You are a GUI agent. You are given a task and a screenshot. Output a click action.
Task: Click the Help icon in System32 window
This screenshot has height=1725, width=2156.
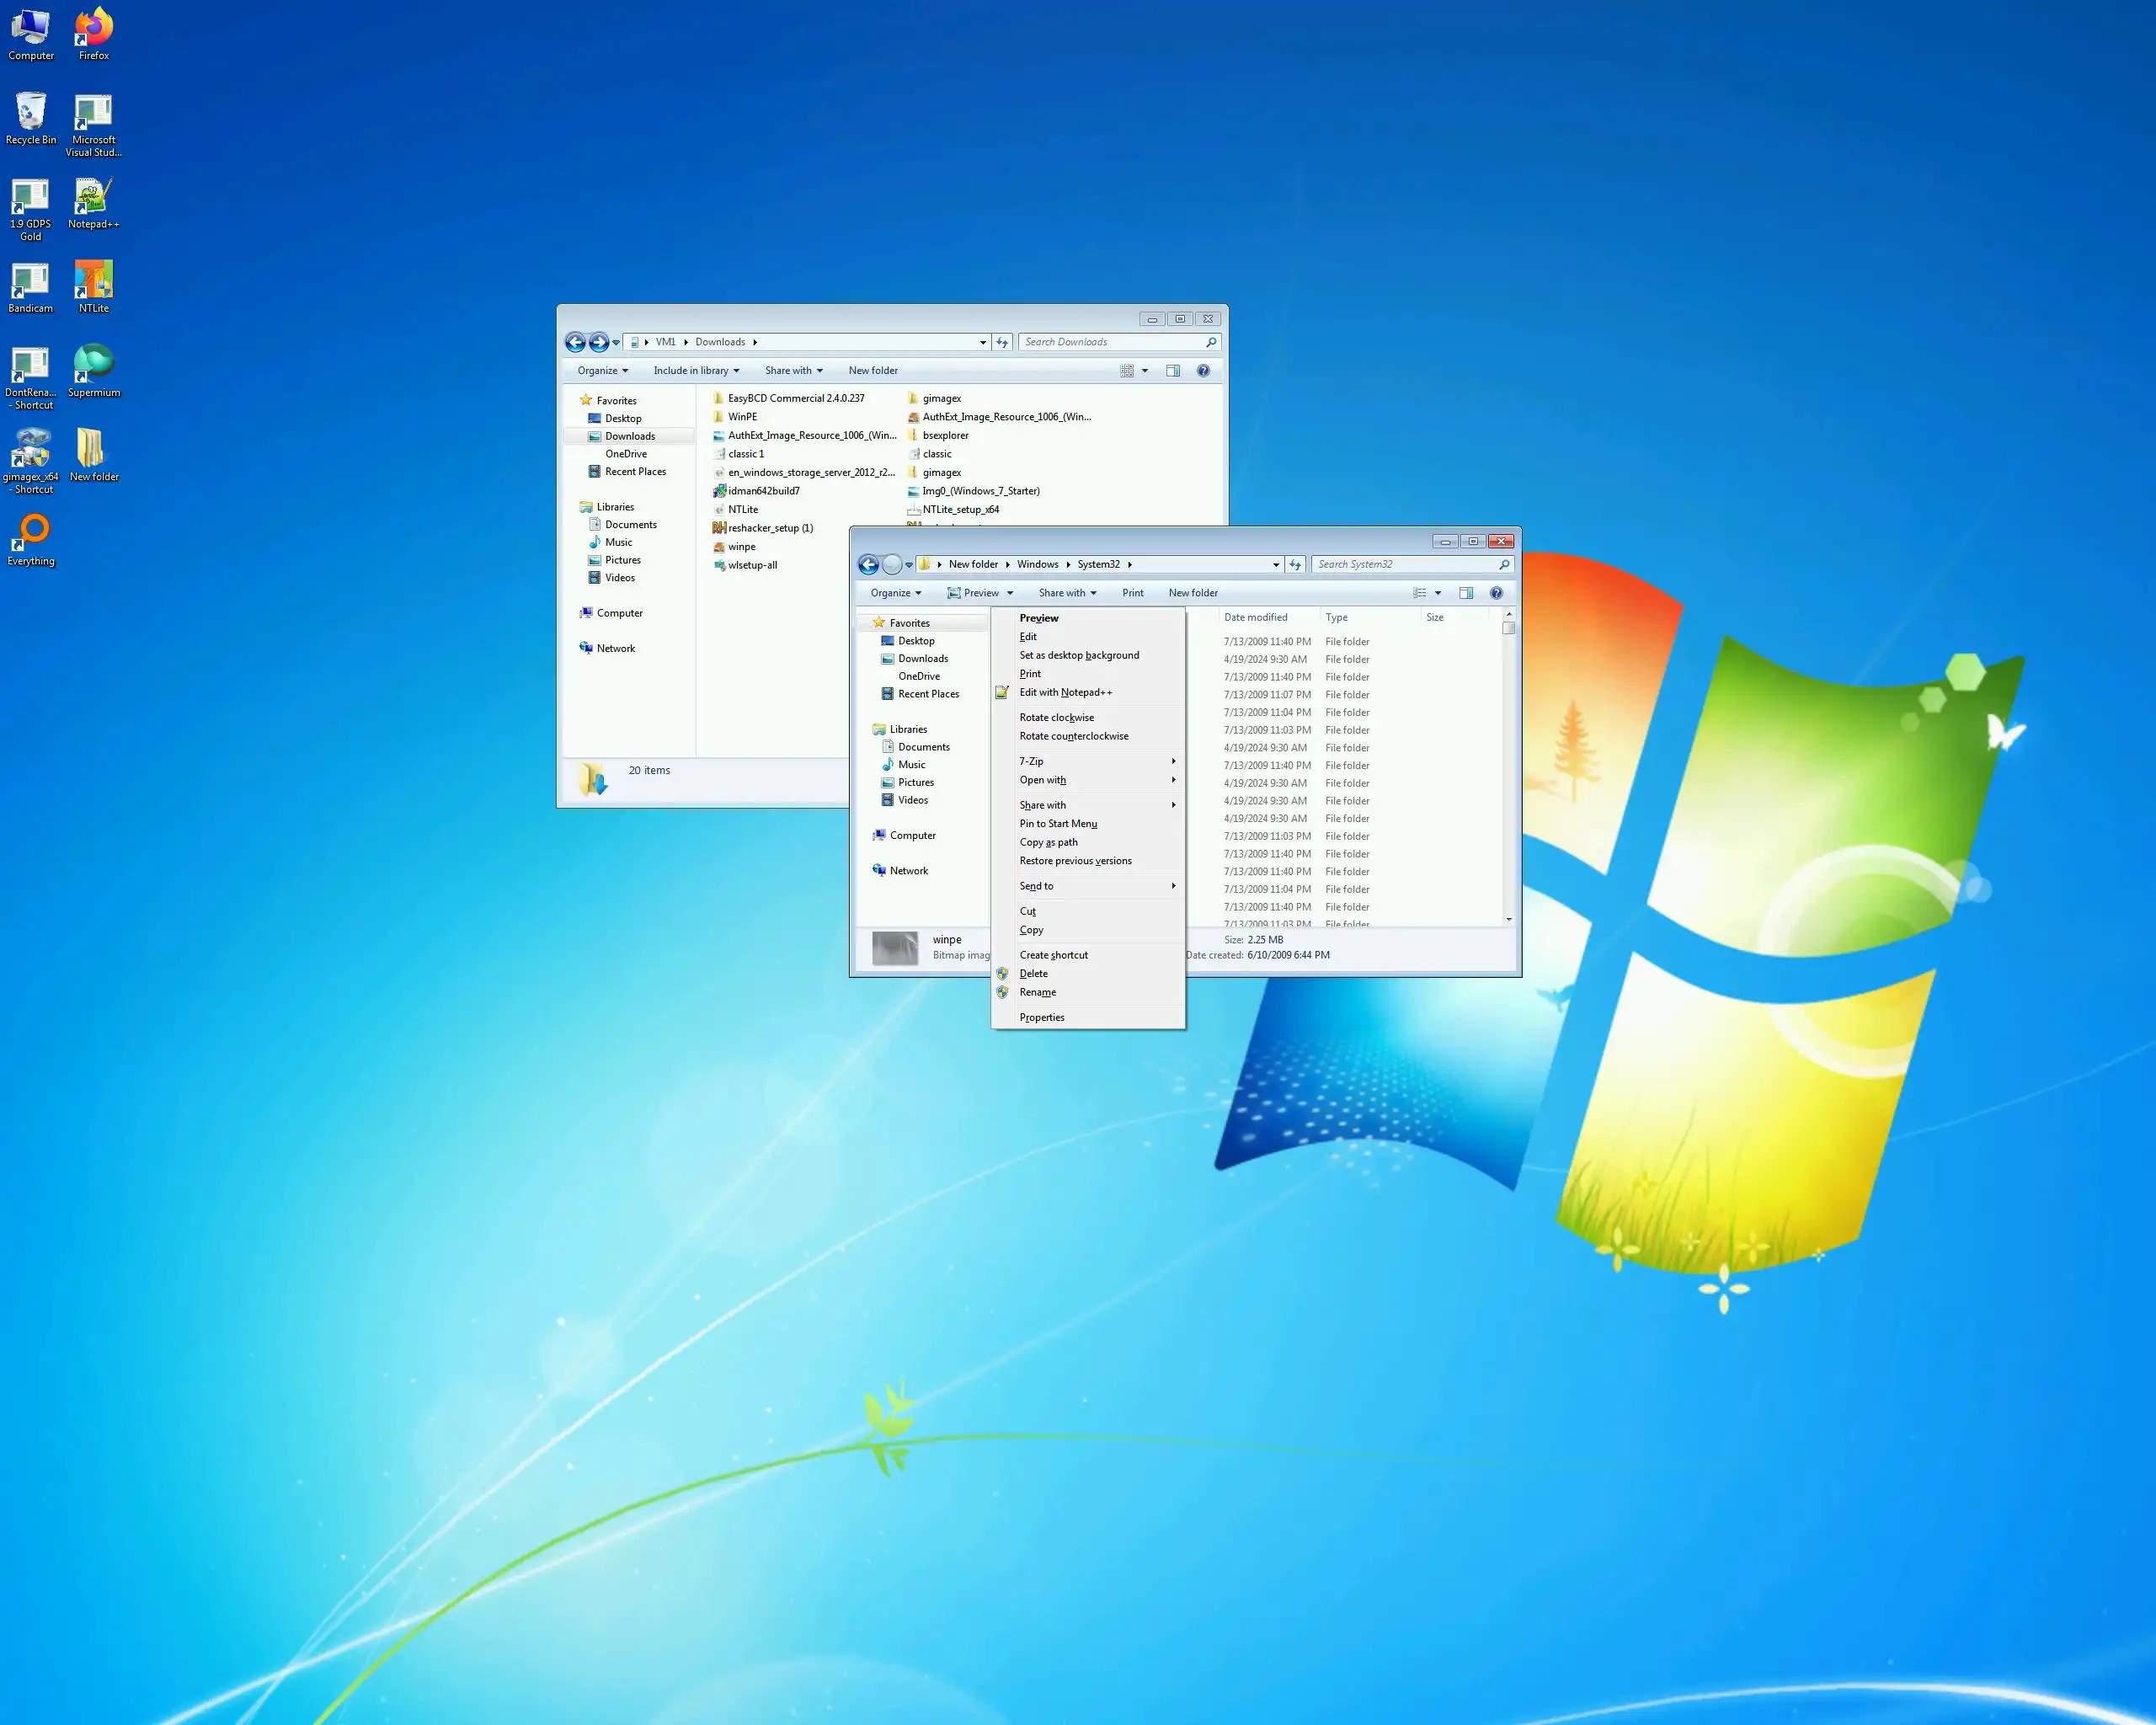[x=1495, y=593]
